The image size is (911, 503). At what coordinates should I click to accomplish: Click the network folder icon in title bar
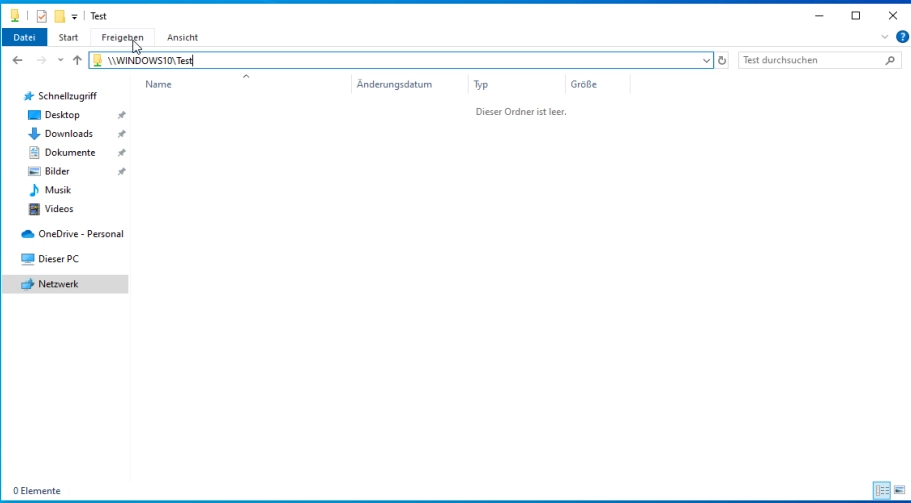tap(15, 16)
